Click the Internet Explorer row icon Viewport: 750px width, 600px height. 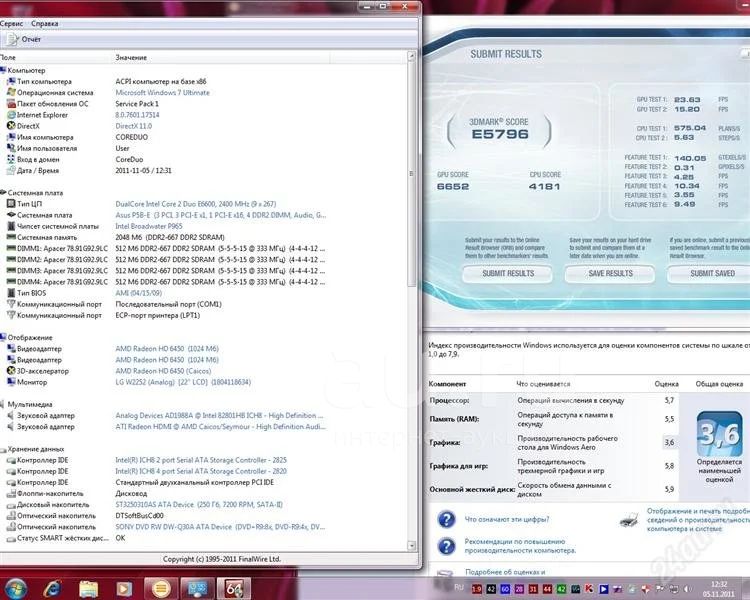point(11,115)
